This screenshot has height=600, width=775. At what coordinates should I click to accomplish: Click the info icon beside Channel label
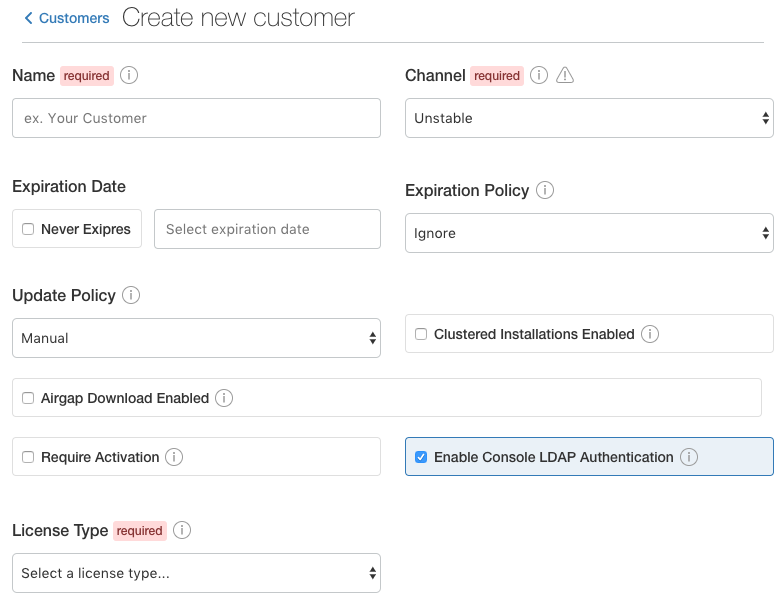tap(539, 75)
